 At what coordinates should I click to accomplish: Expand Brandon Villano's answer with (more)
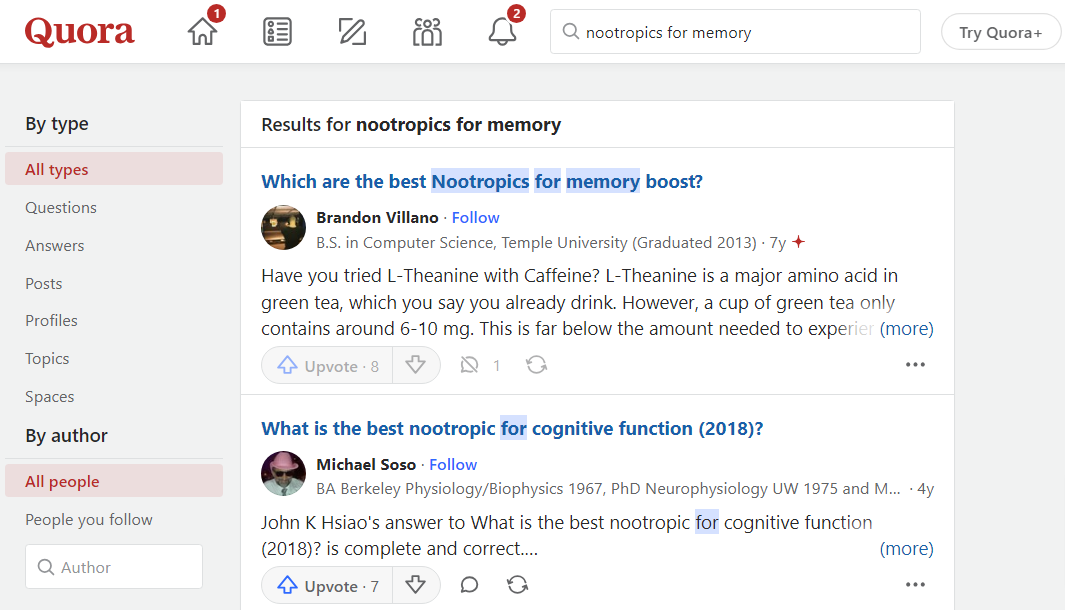pyautogui.click(x=906, y=329)
